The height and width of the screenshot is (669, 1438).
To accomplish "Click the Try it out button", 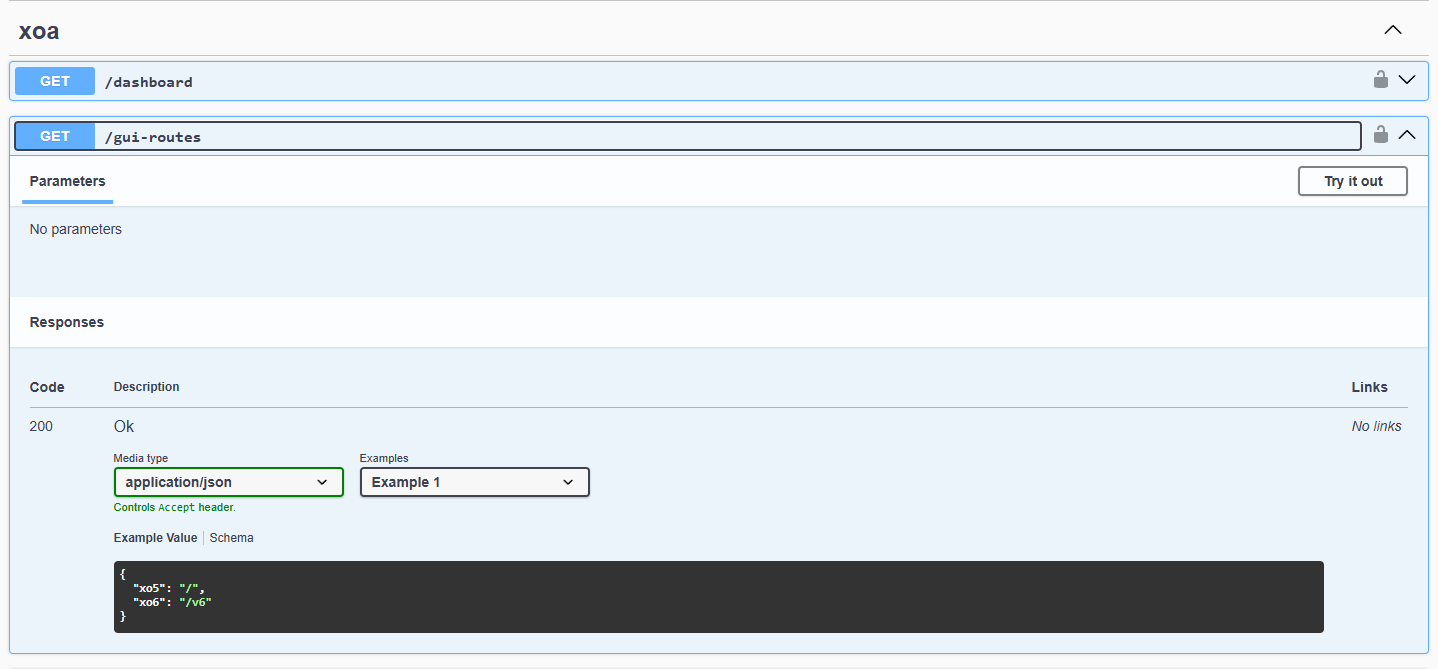I will tap(1352, 181).
